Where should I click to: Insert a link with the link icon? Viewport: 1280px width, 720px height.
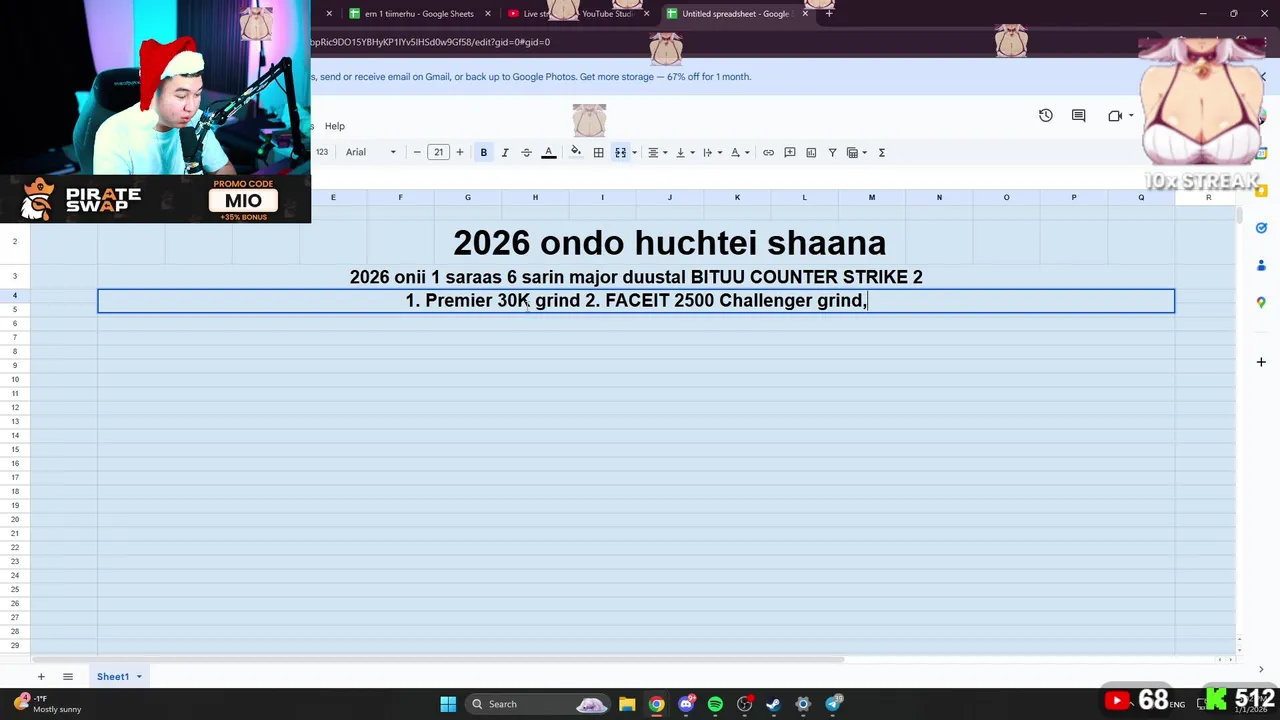pos(768,152)
